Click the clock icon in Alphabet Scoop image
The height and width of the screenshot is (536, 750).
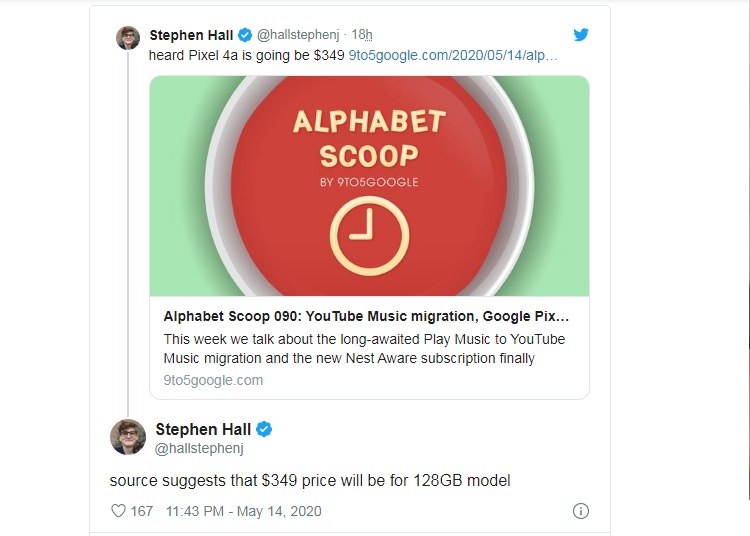click(369, 236)
